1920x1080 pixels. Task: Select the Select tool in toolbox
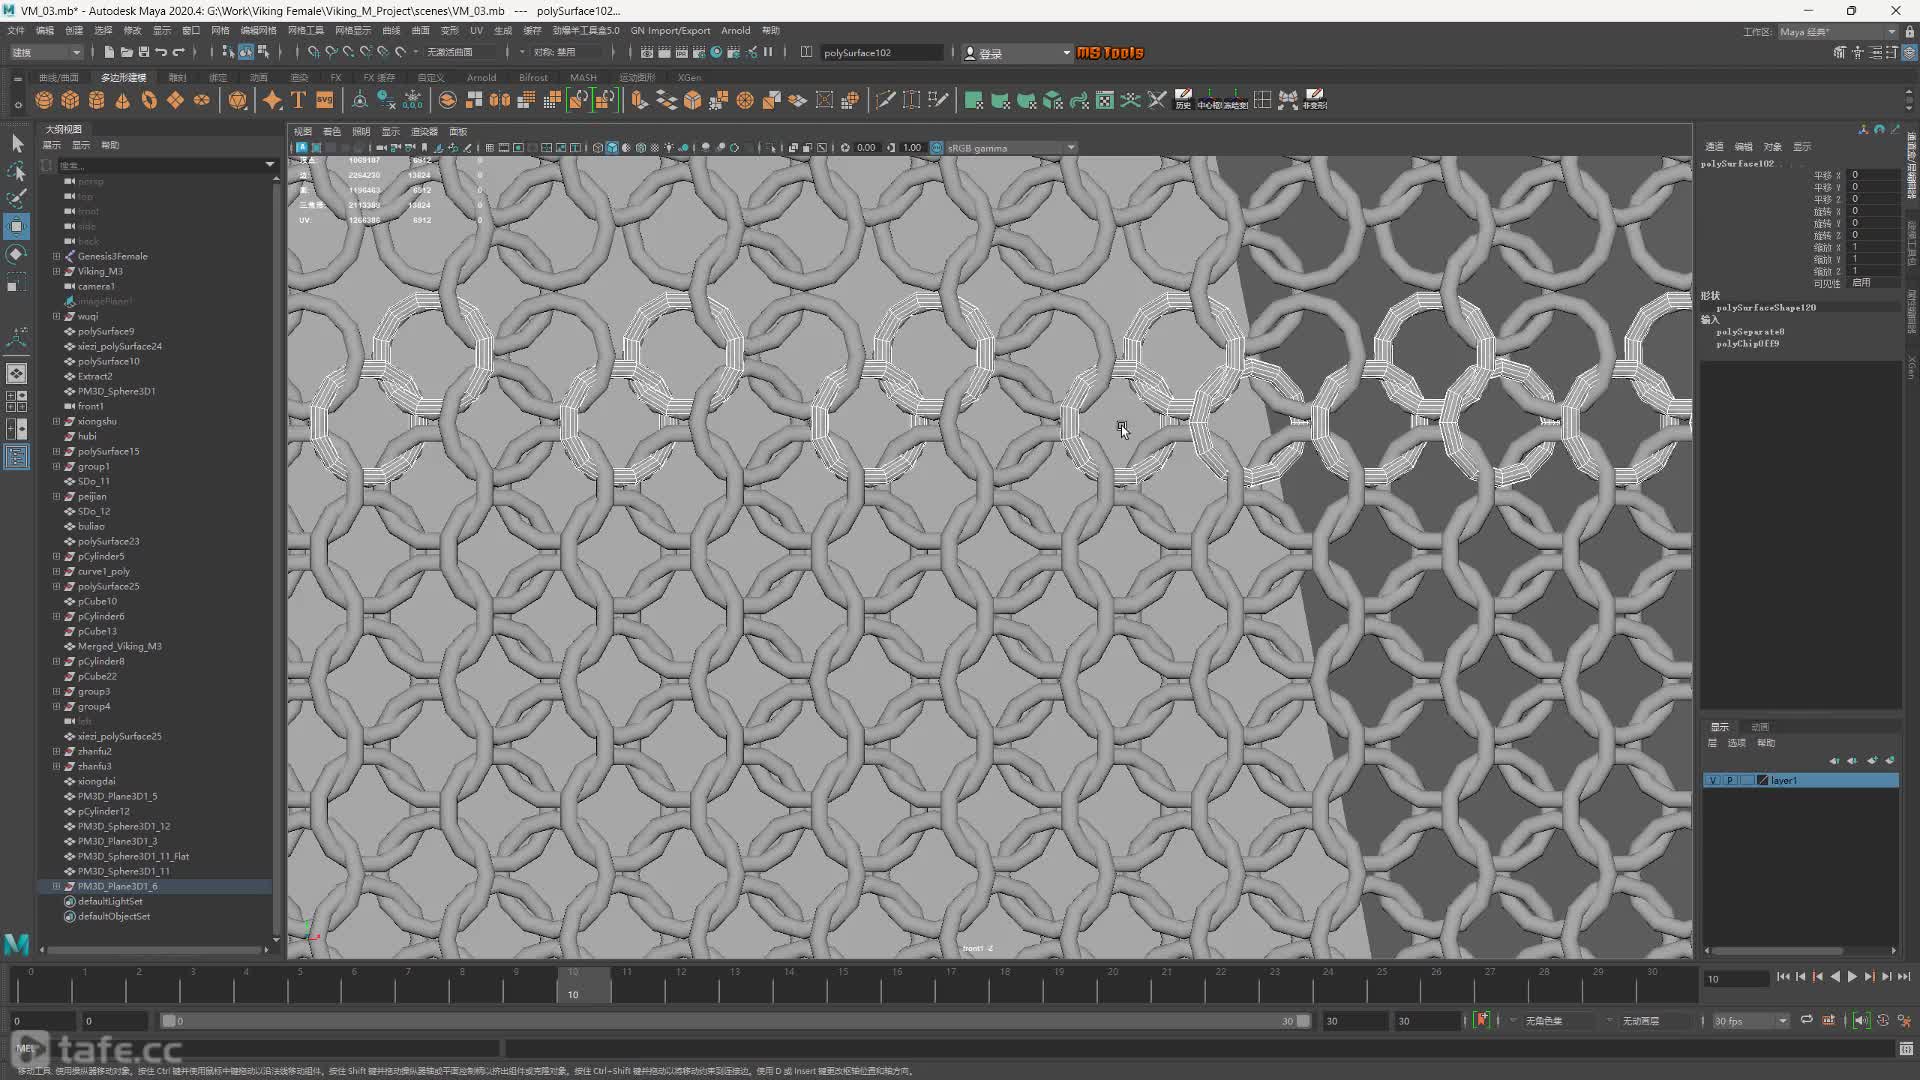point(17,144)
